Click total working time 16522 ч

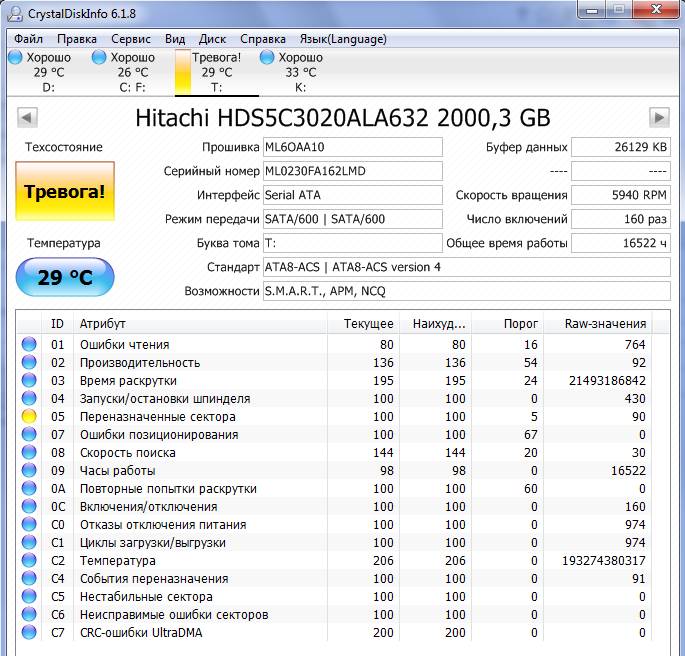point(621,243)
